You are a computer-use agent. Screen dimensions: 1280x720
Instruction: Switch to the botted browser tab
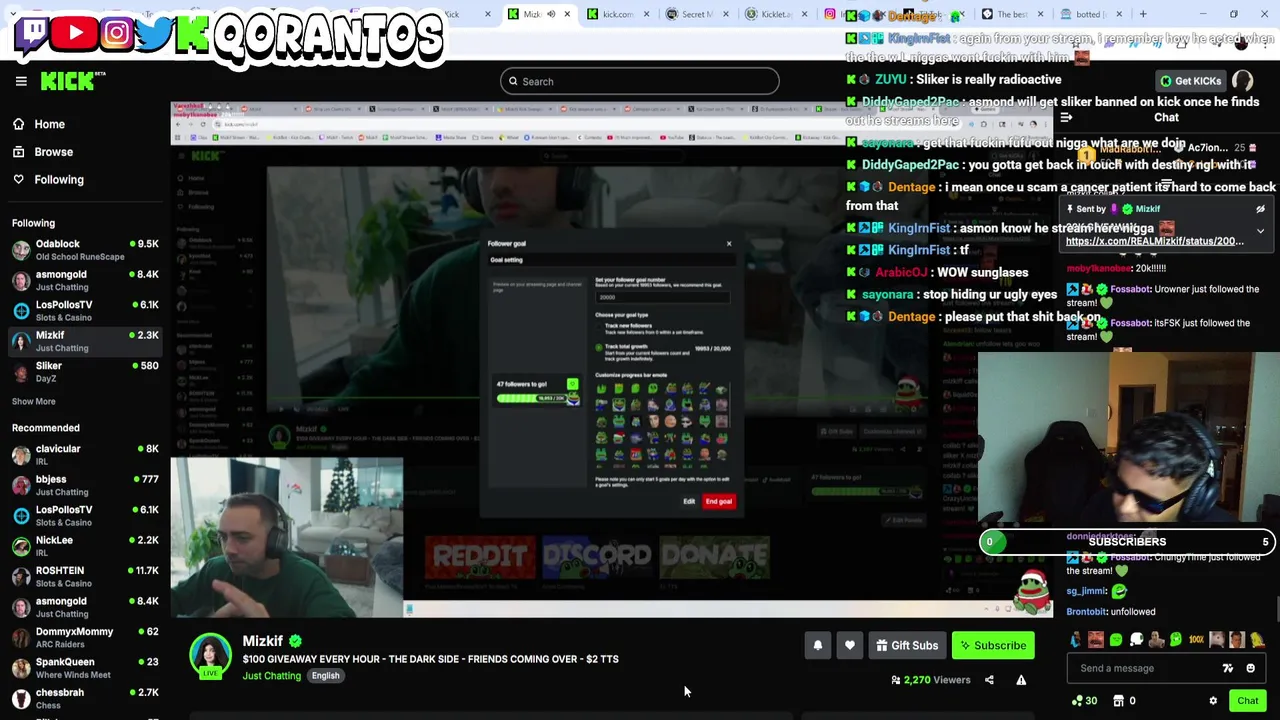[x=1090, y=14]
